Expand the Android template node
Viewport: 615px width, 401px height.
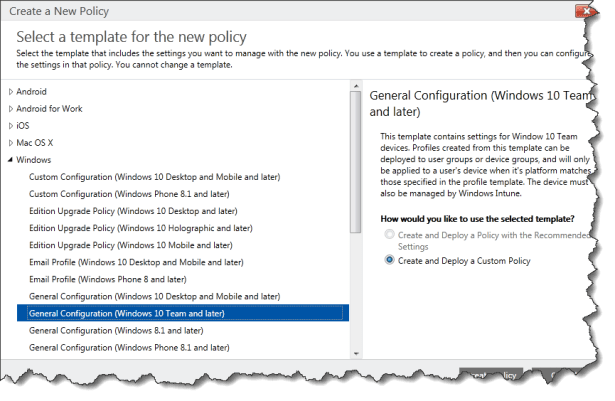point(11,92)
